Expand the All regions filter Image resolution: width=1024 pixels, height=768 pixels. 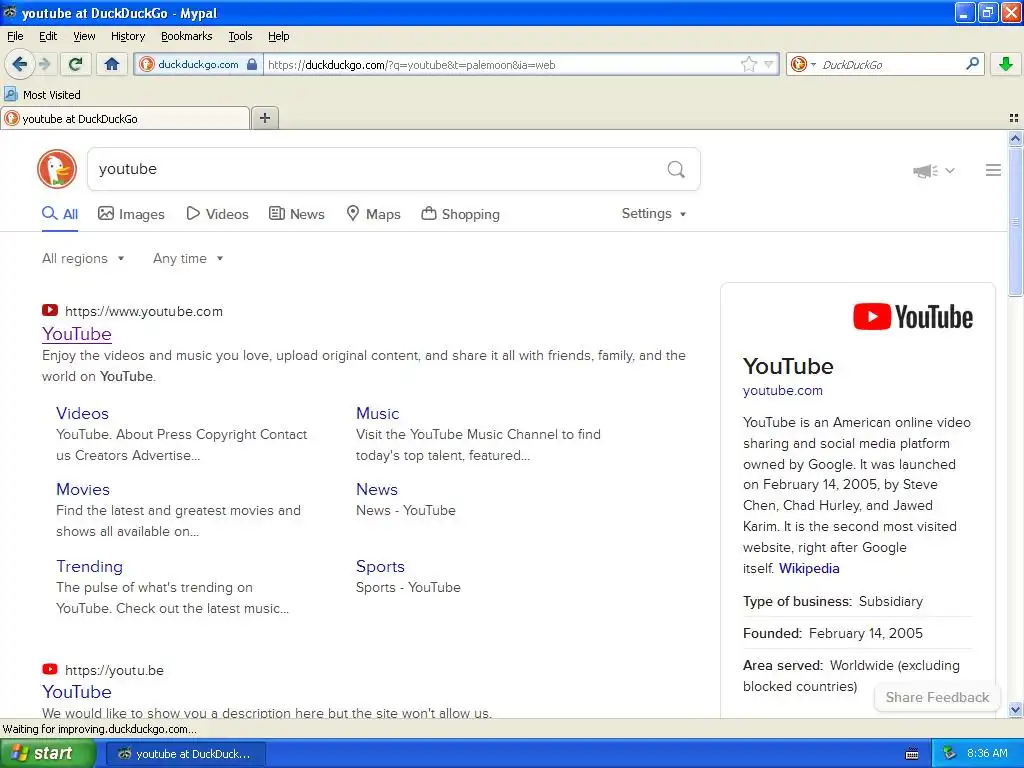pos(83,259)
